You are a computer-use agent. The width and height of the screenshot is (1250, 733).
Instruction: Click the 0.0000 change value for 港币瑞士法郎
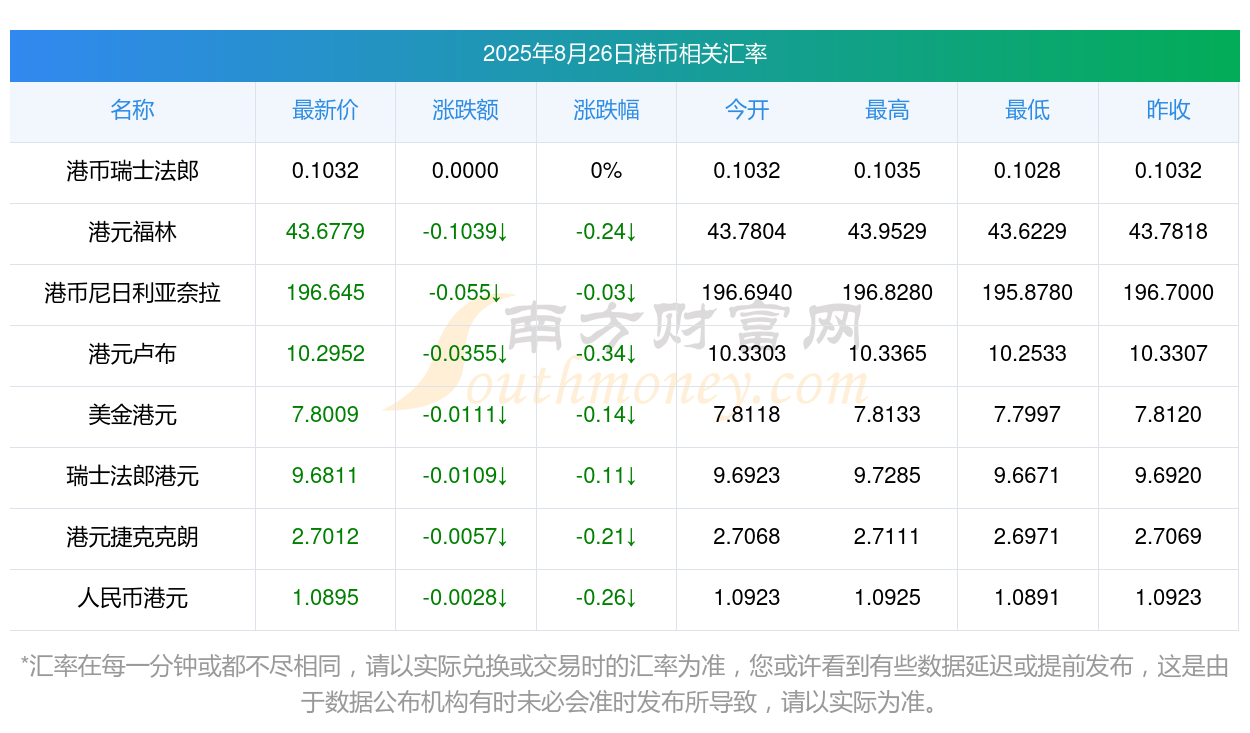(465, 171)
